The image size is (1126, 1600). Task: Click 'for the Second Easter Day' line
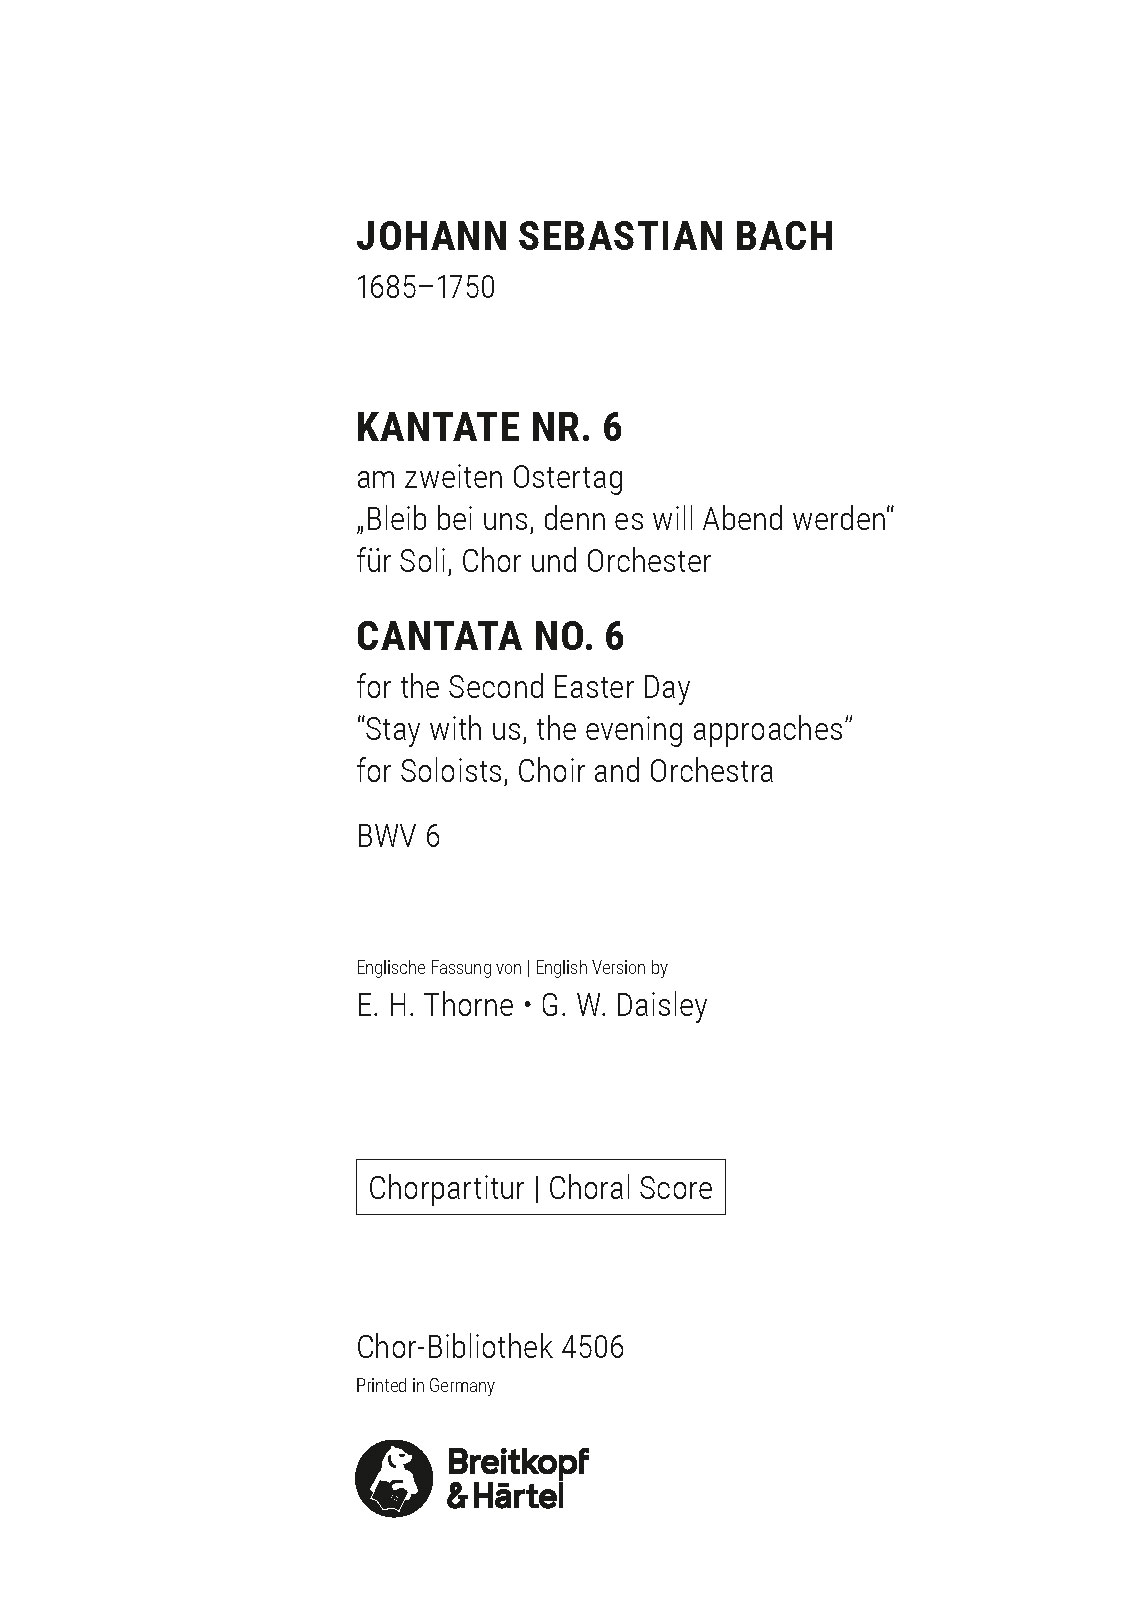tap(523, 687)
